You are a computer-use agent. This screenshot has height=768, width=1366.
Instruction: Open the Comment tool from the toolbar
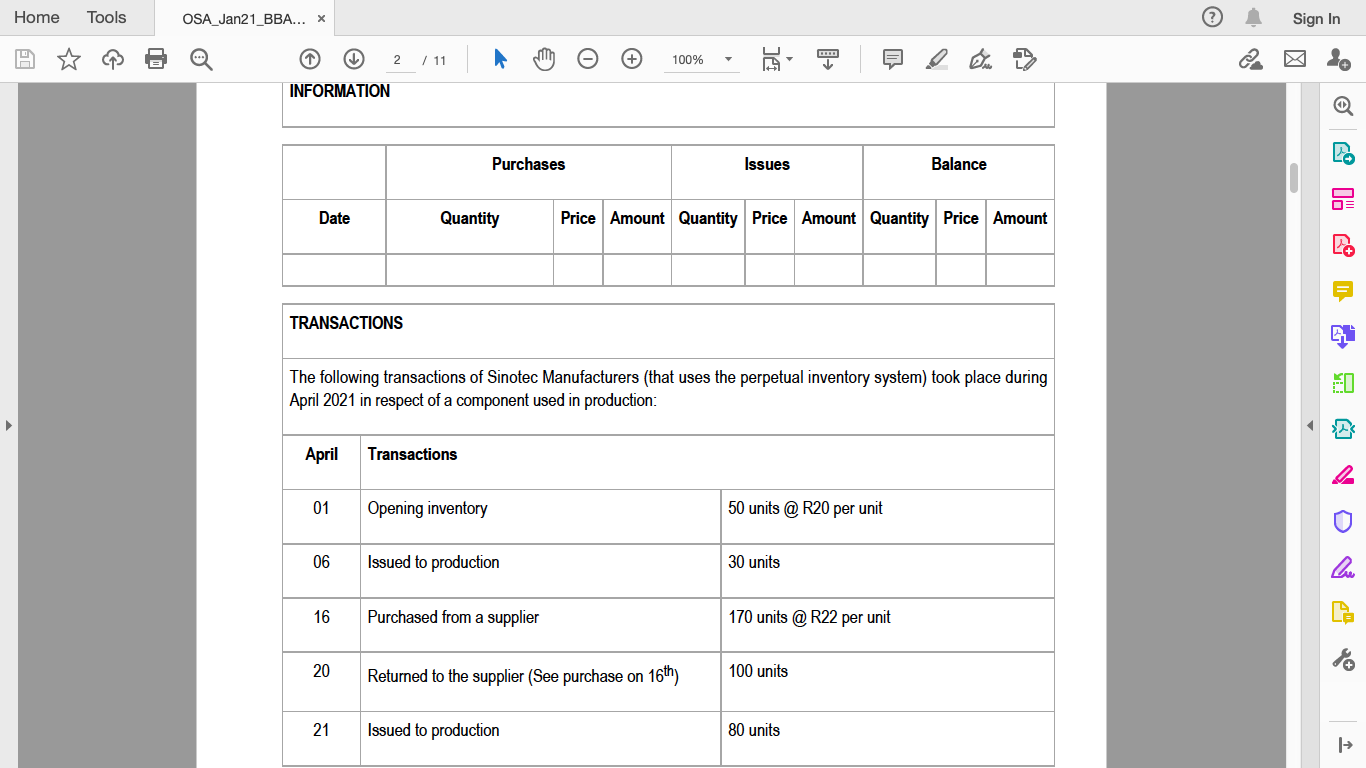(891, 59)
